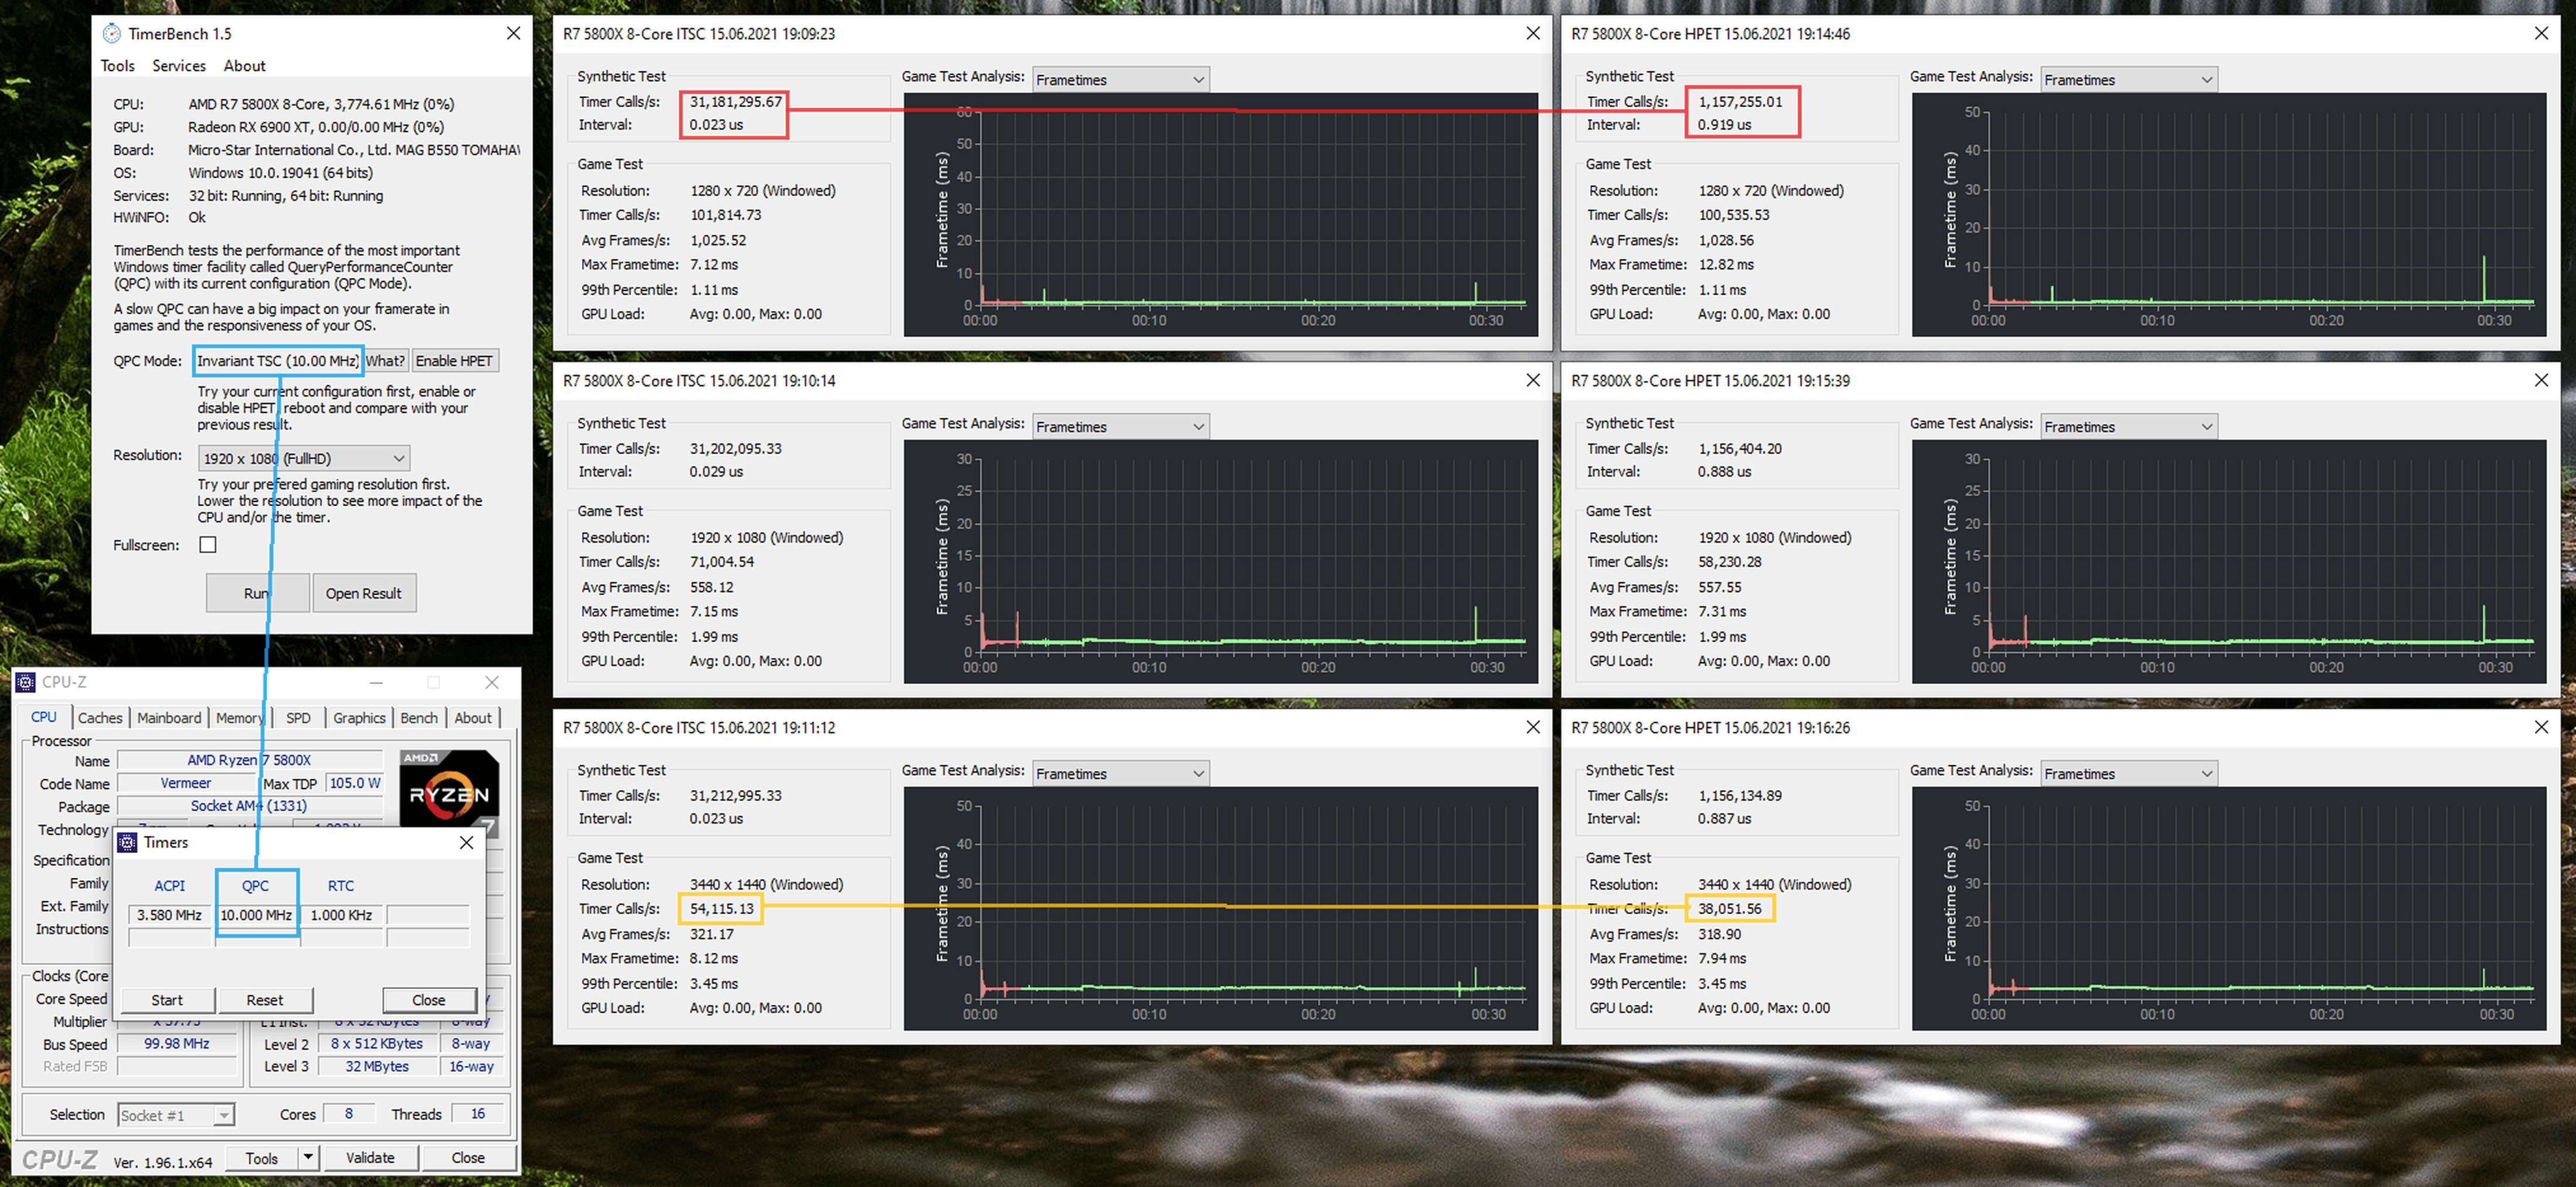Click Timer Calls/s value 38,051.56

tap(1730, 909)
